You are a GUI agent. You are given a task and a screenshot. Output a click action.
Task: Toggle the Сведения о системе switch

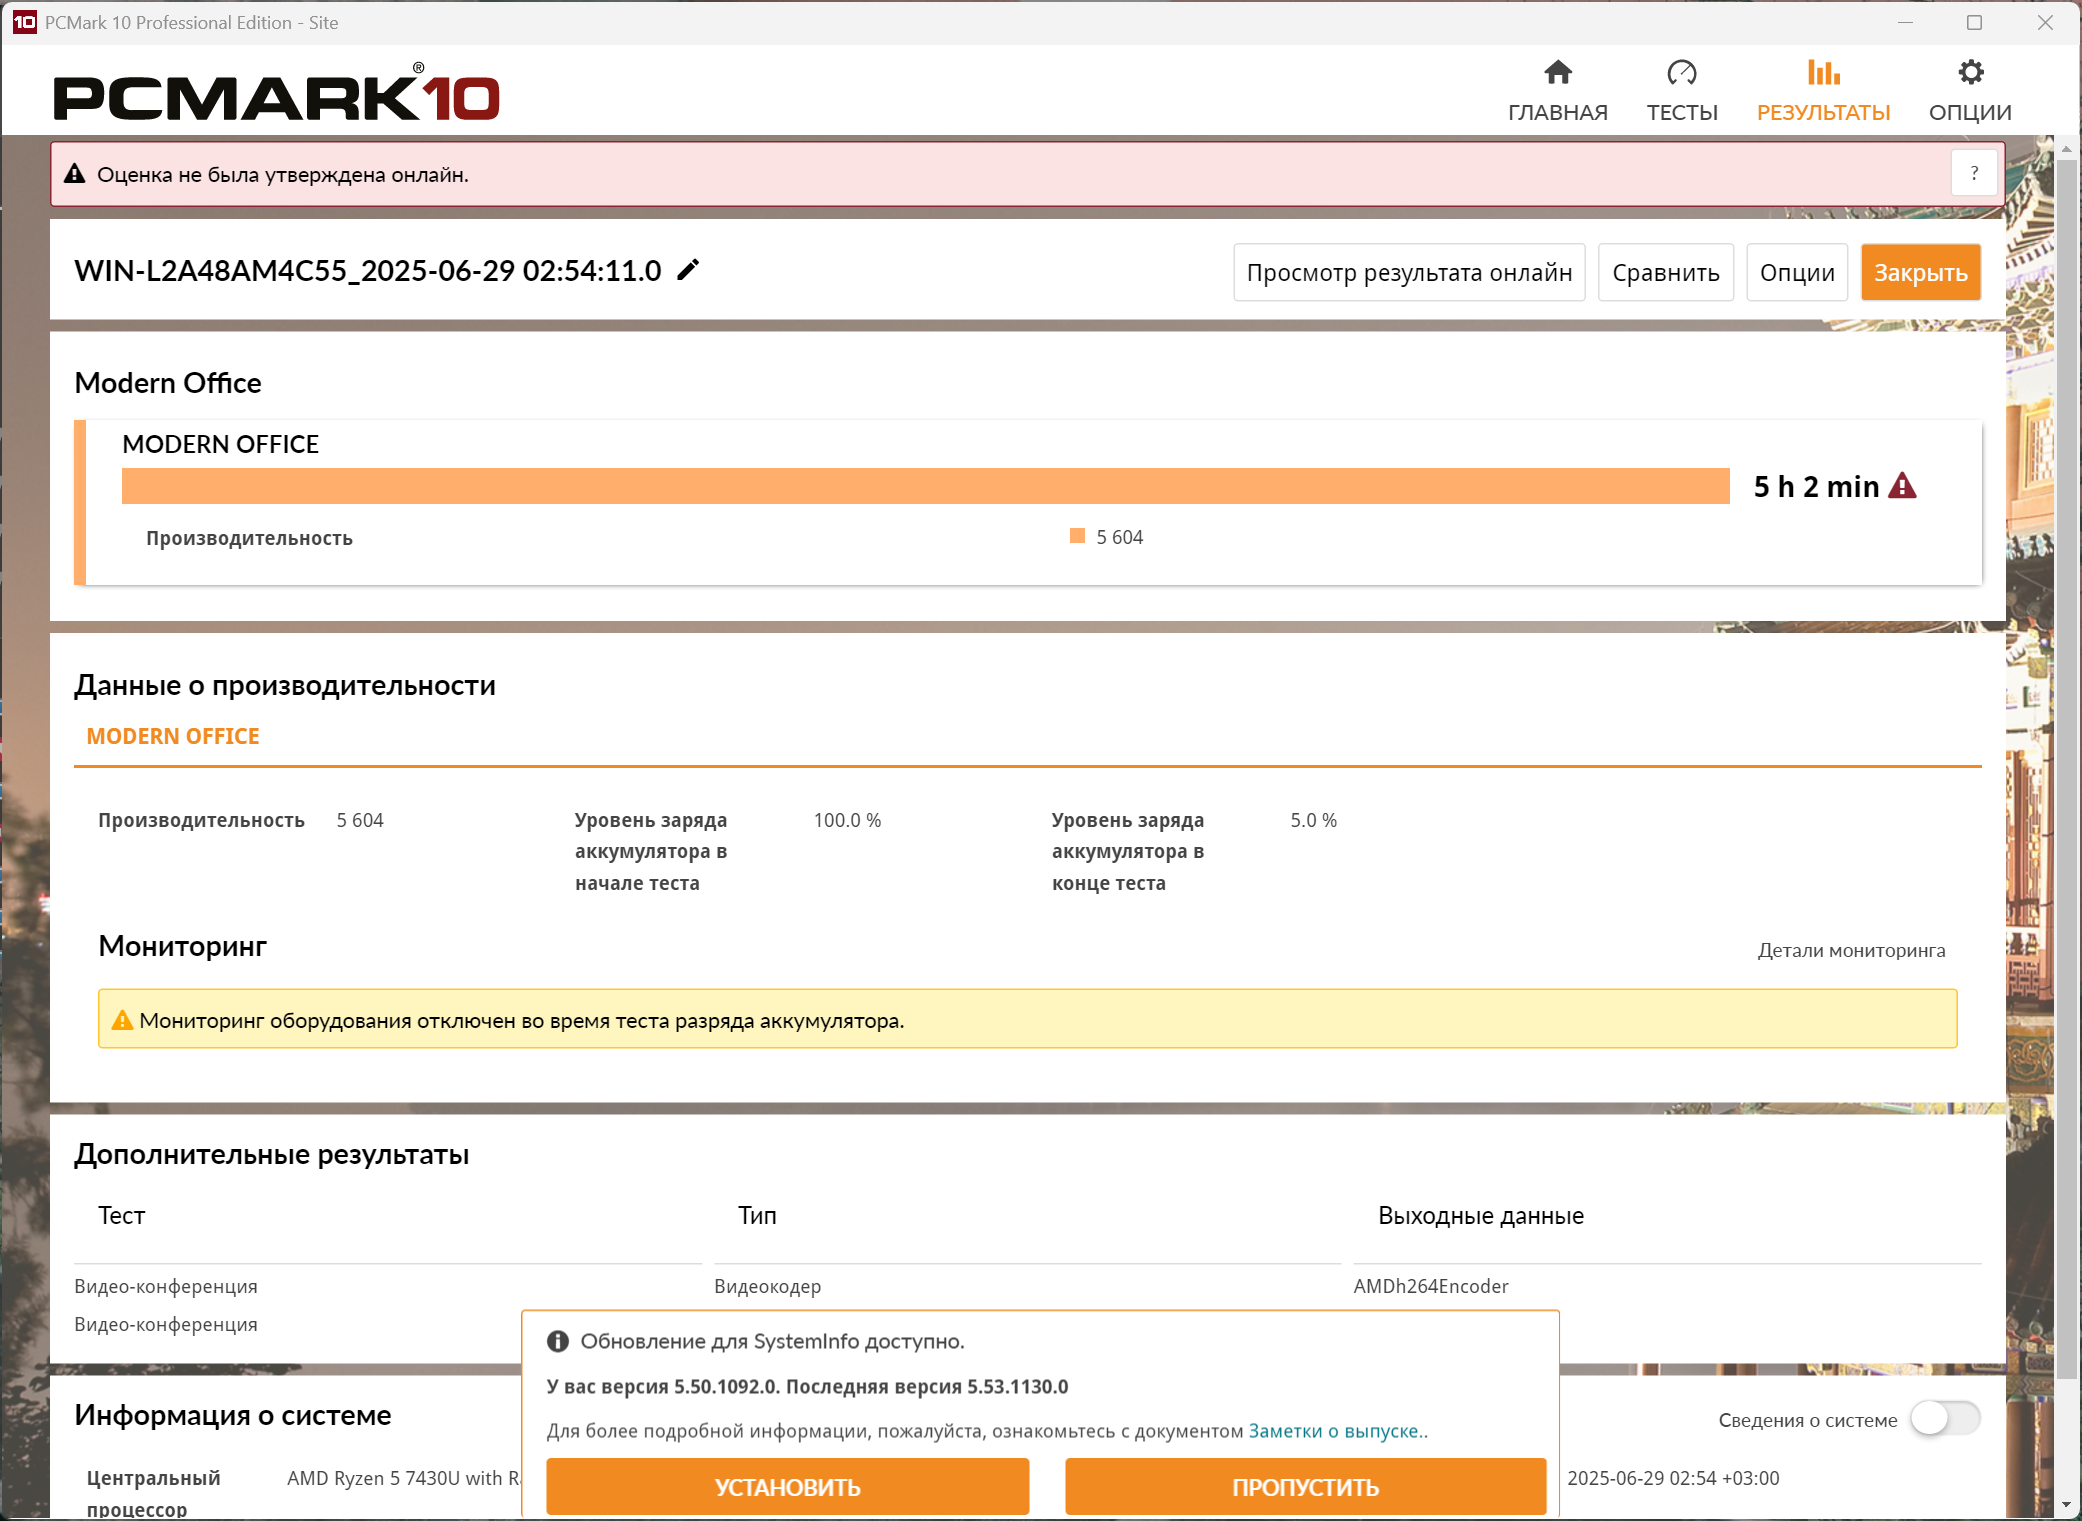click(x=1944, y=1418)
